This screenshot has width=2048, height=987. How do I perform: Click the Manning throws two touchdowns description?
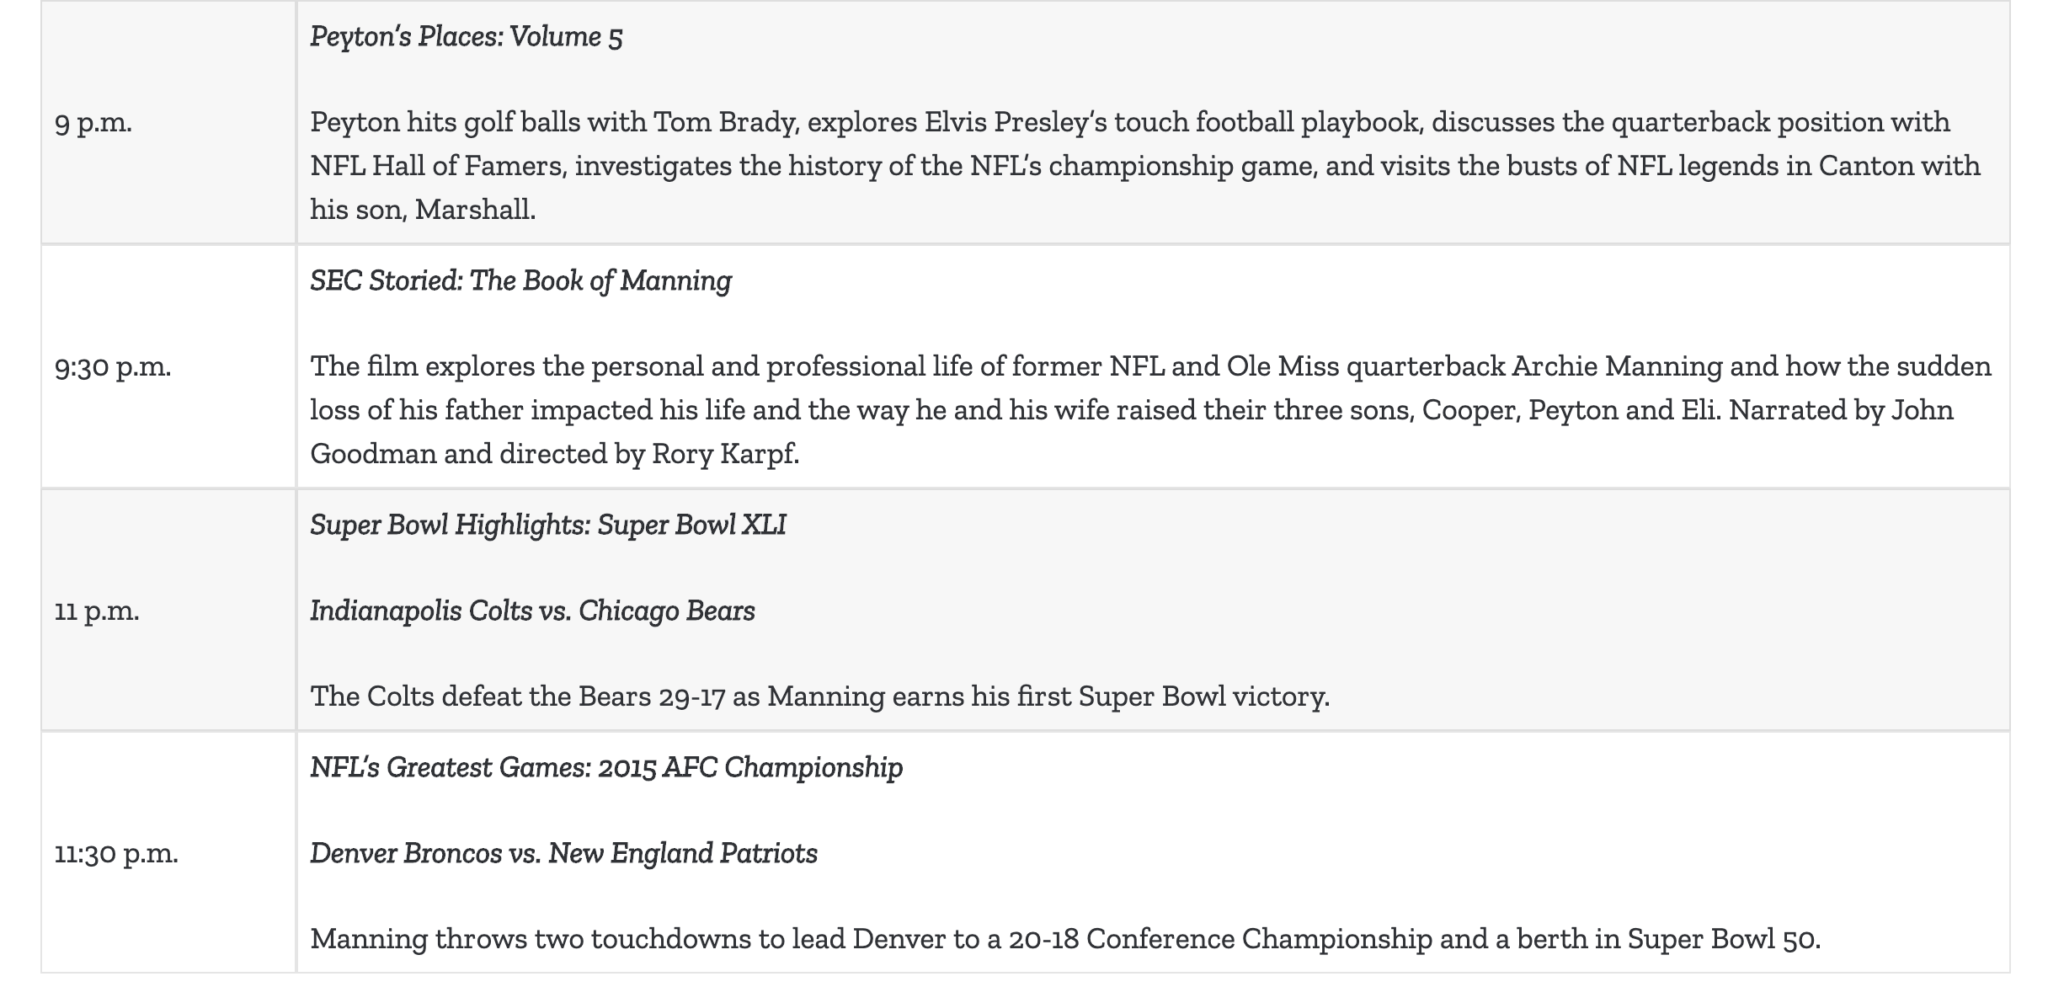(x=1065, y=939)
